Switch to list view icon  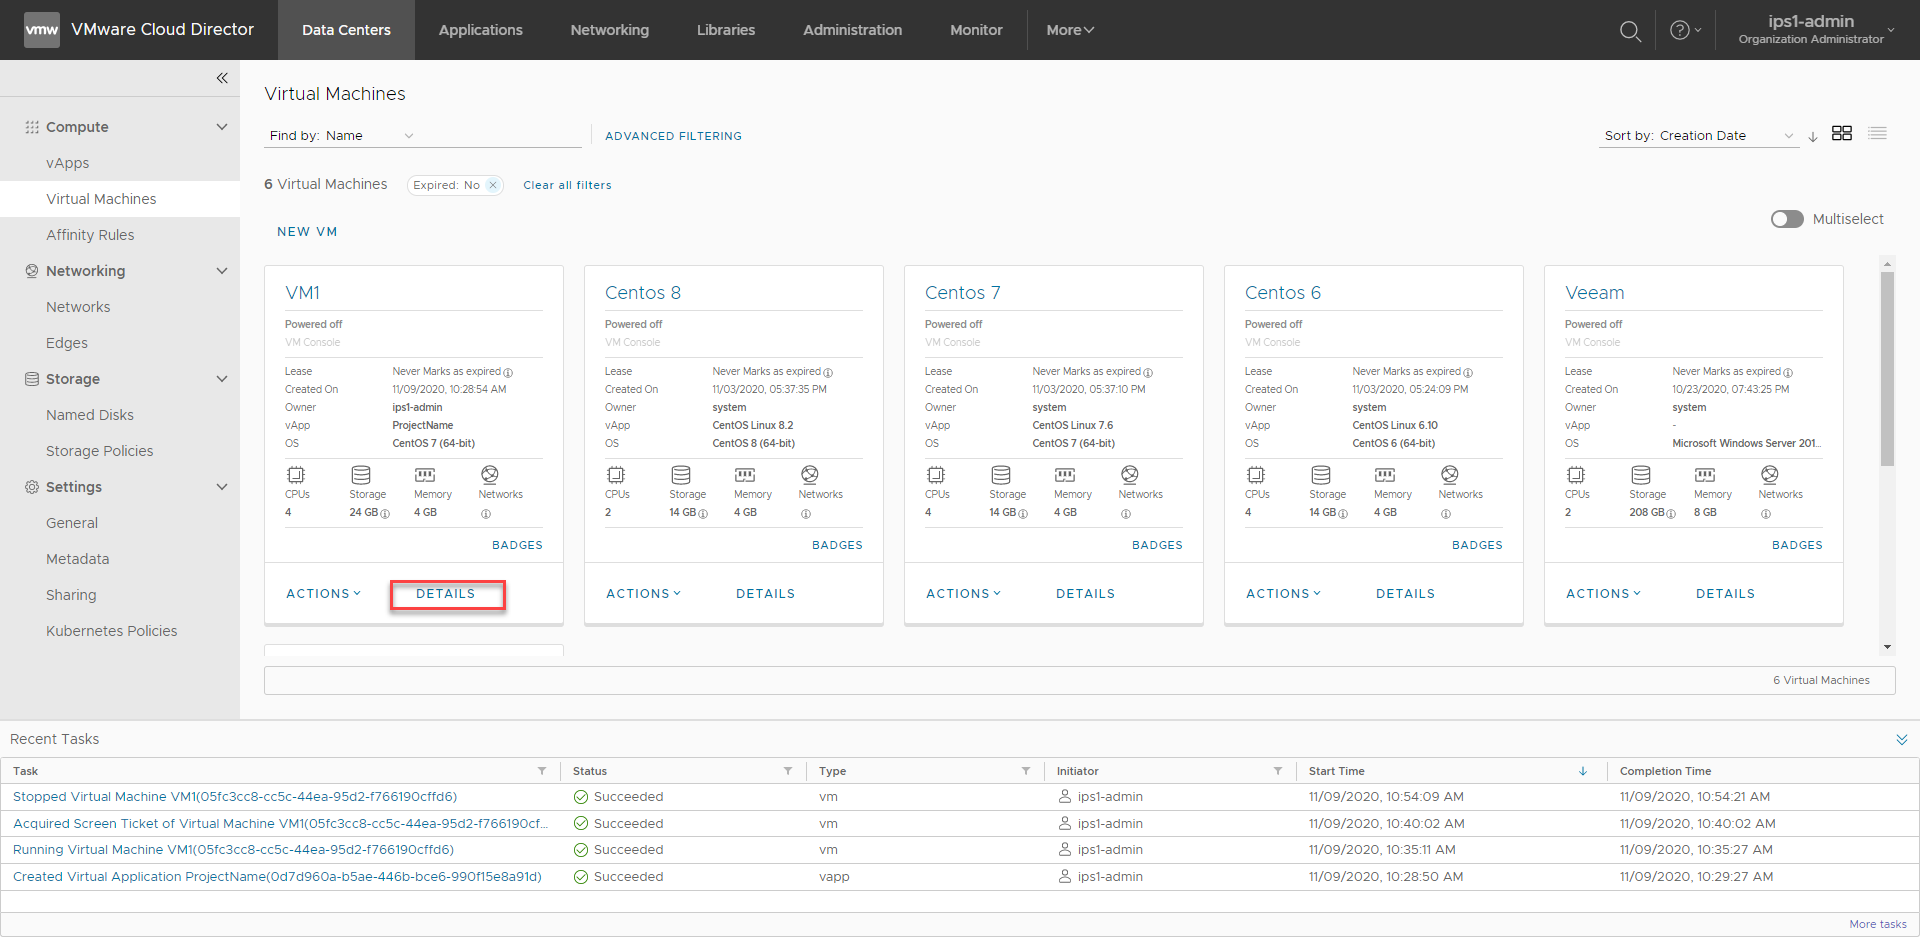[x=1877, y=134]
